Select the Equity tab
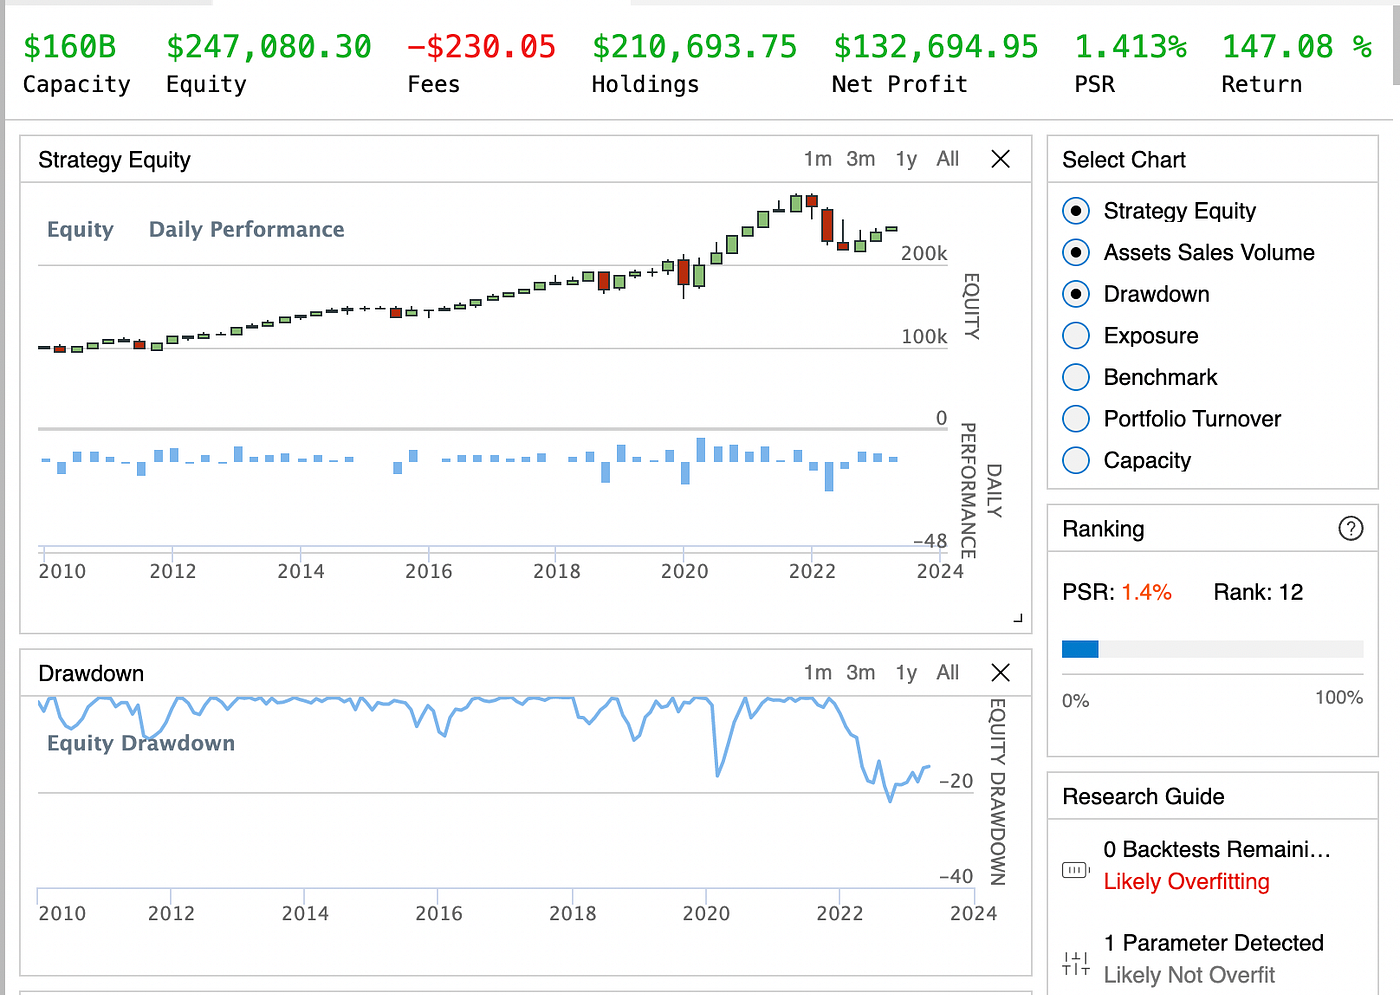The height and width of the screenshot is (995, 1400). pyautogui.click(x=80, y=229)
